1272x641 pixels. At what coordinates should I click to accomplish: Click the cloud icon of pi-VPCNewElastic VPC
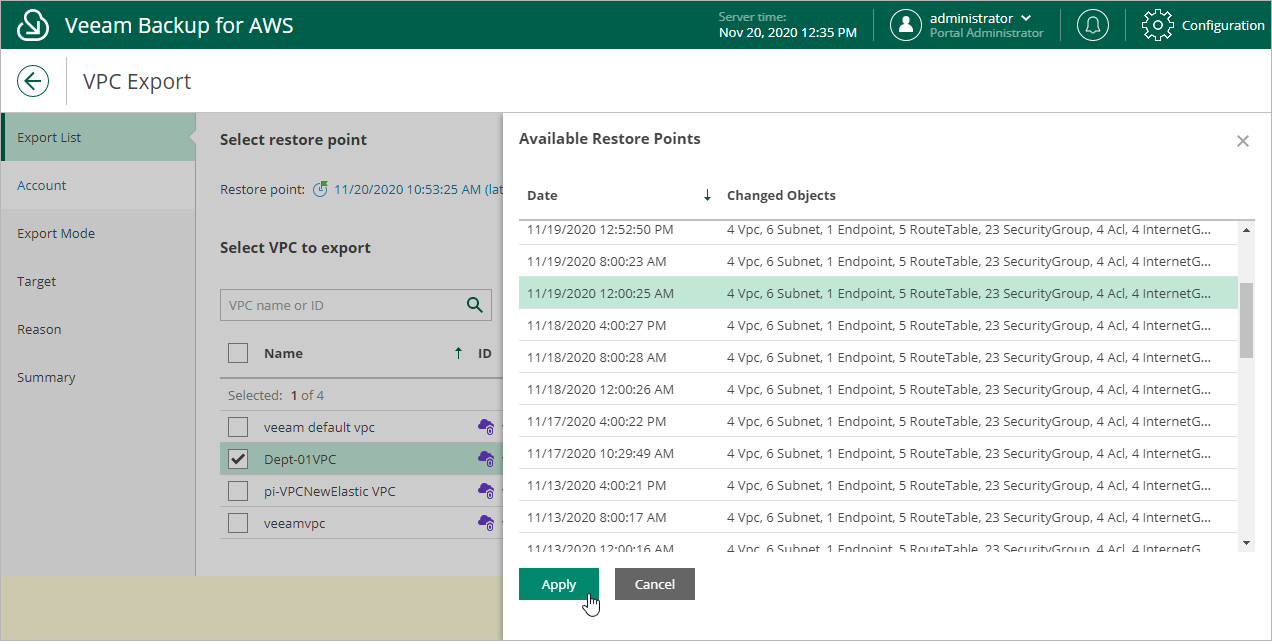tap(486, 491)
